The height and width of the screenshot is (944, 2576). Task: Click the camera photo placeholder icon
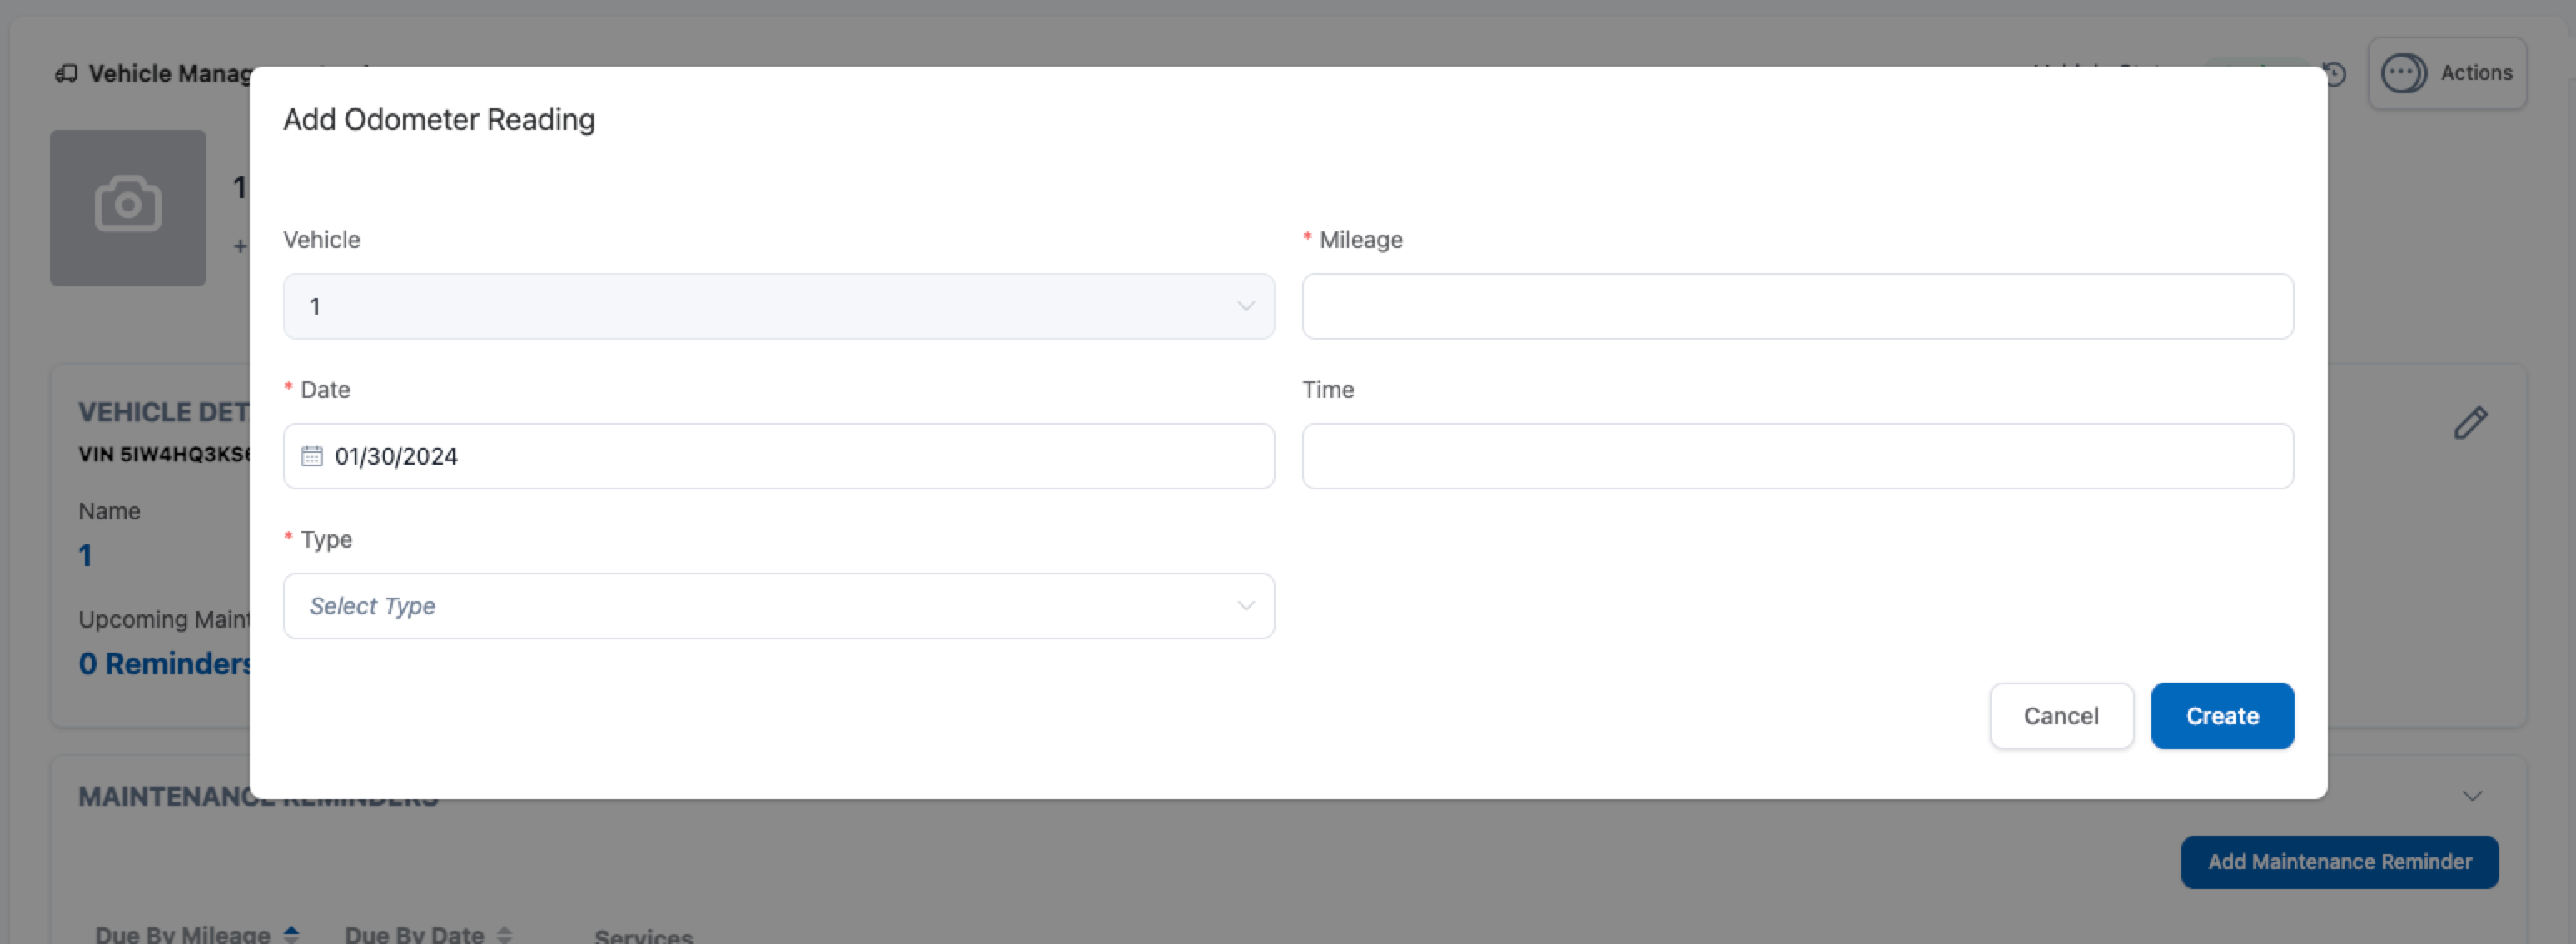pos(128,206)
